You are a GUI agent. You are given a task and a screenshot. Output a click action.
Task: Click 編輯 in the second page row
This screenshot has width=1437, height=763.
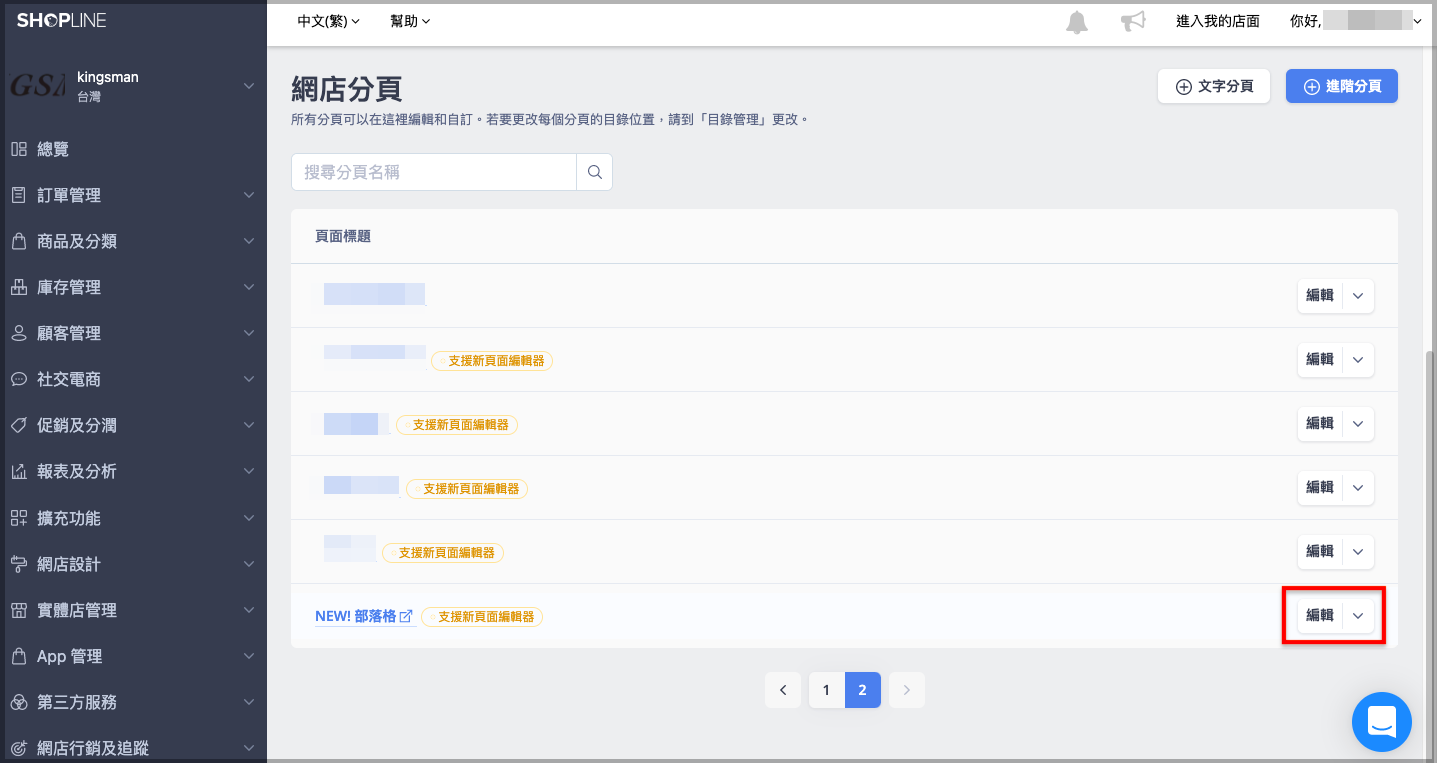pos(1320,360)
